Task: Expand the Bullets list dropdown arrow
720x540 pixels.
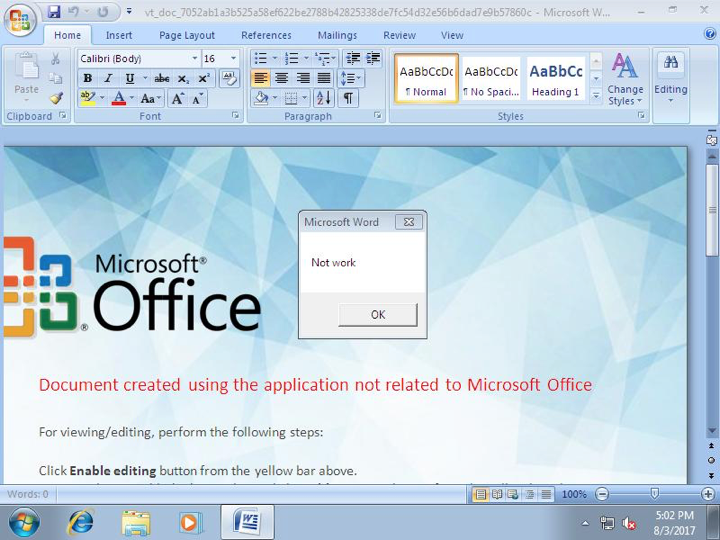Action: pyautogui.click(x=275, y=58)
